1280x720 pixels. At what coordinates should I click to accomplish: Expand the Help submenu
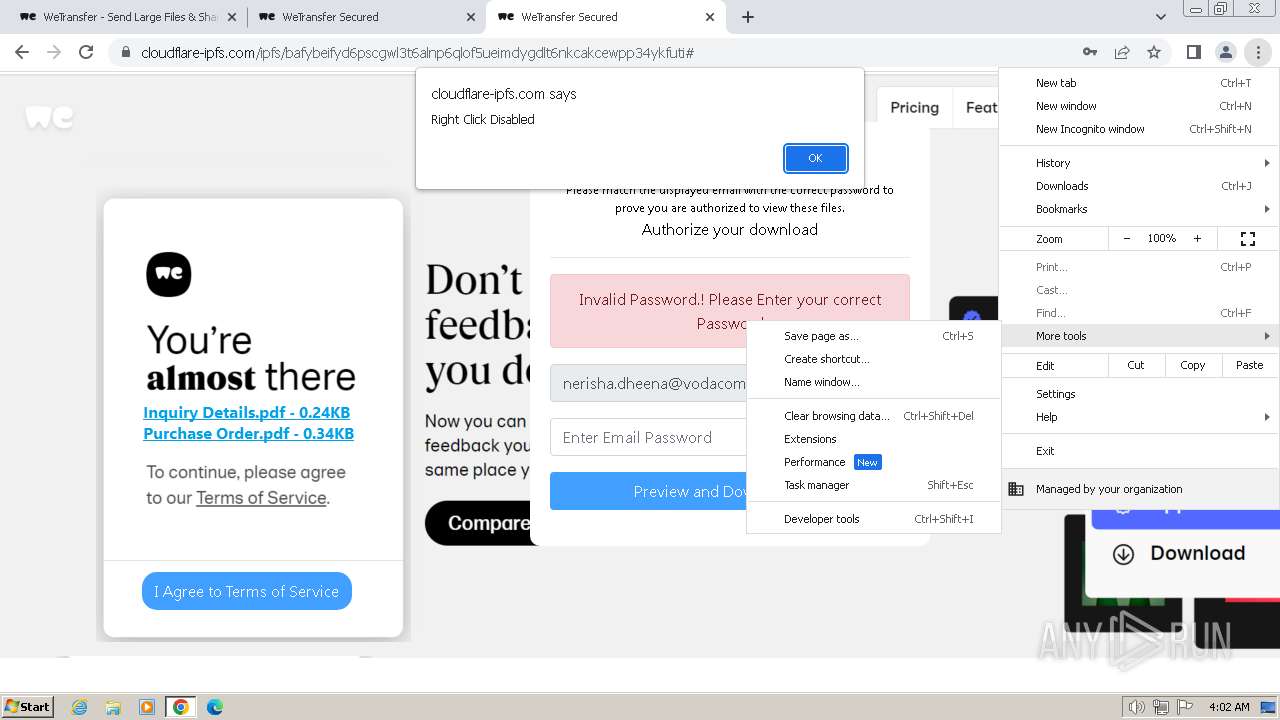click(1140, 417)
